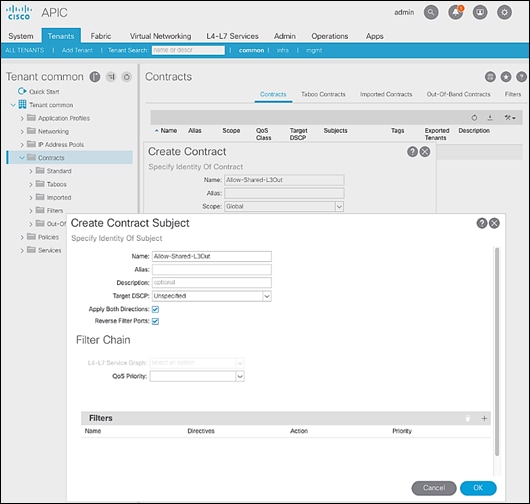Click the user profile icon next to the bell
Viewport: 530px width, 504px height.
point(480,13)
